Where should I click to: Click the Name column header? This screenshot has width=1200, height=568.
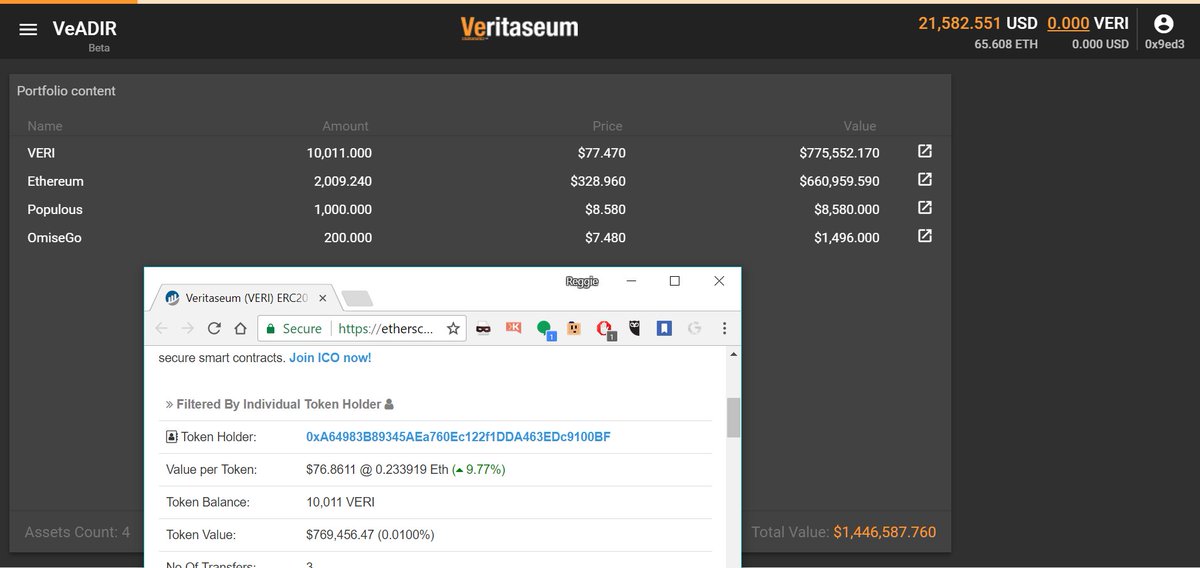click(x=45, y=126)
